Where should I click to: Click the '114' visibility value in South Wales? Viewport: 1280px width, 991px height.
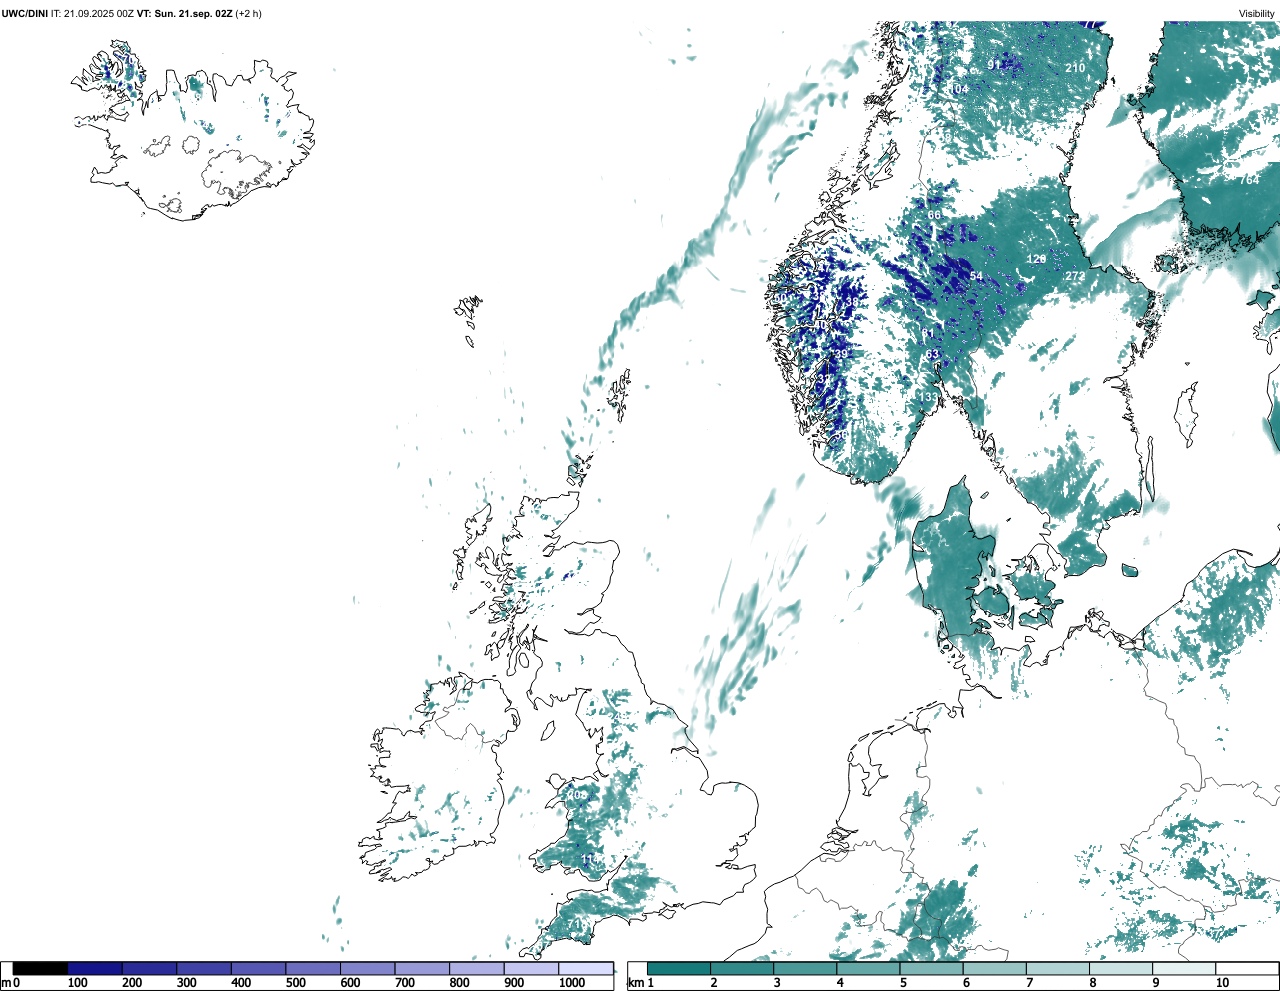point(591,859)
